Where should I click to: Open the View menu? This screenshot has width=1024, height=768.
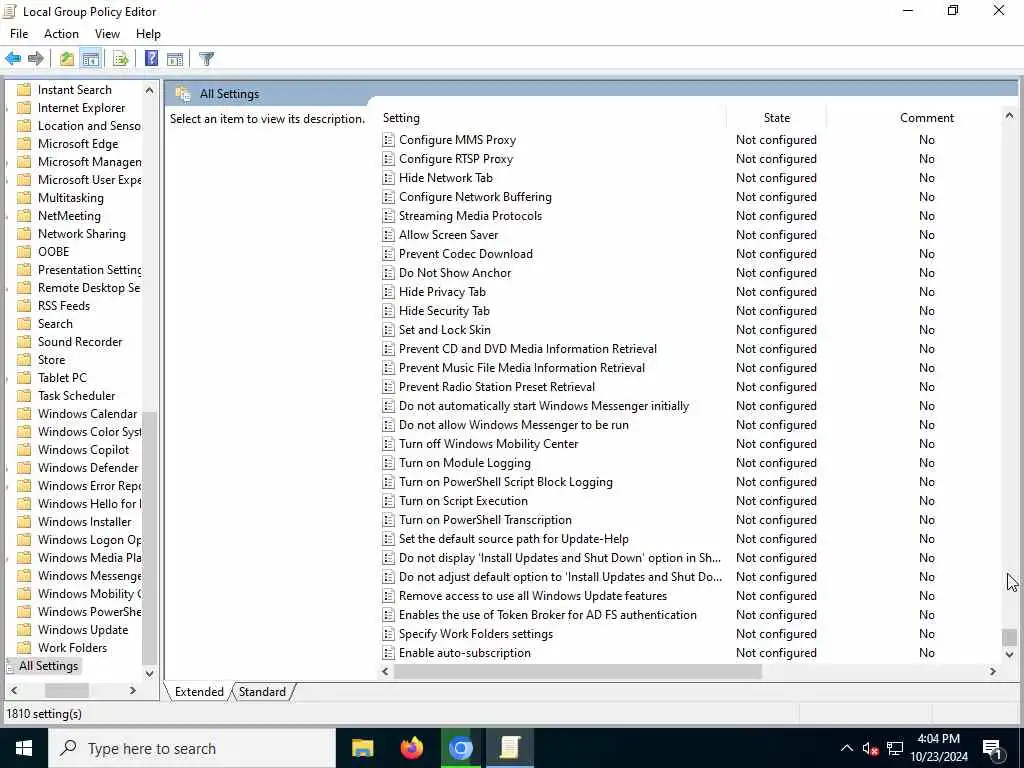tap(107, 34)
